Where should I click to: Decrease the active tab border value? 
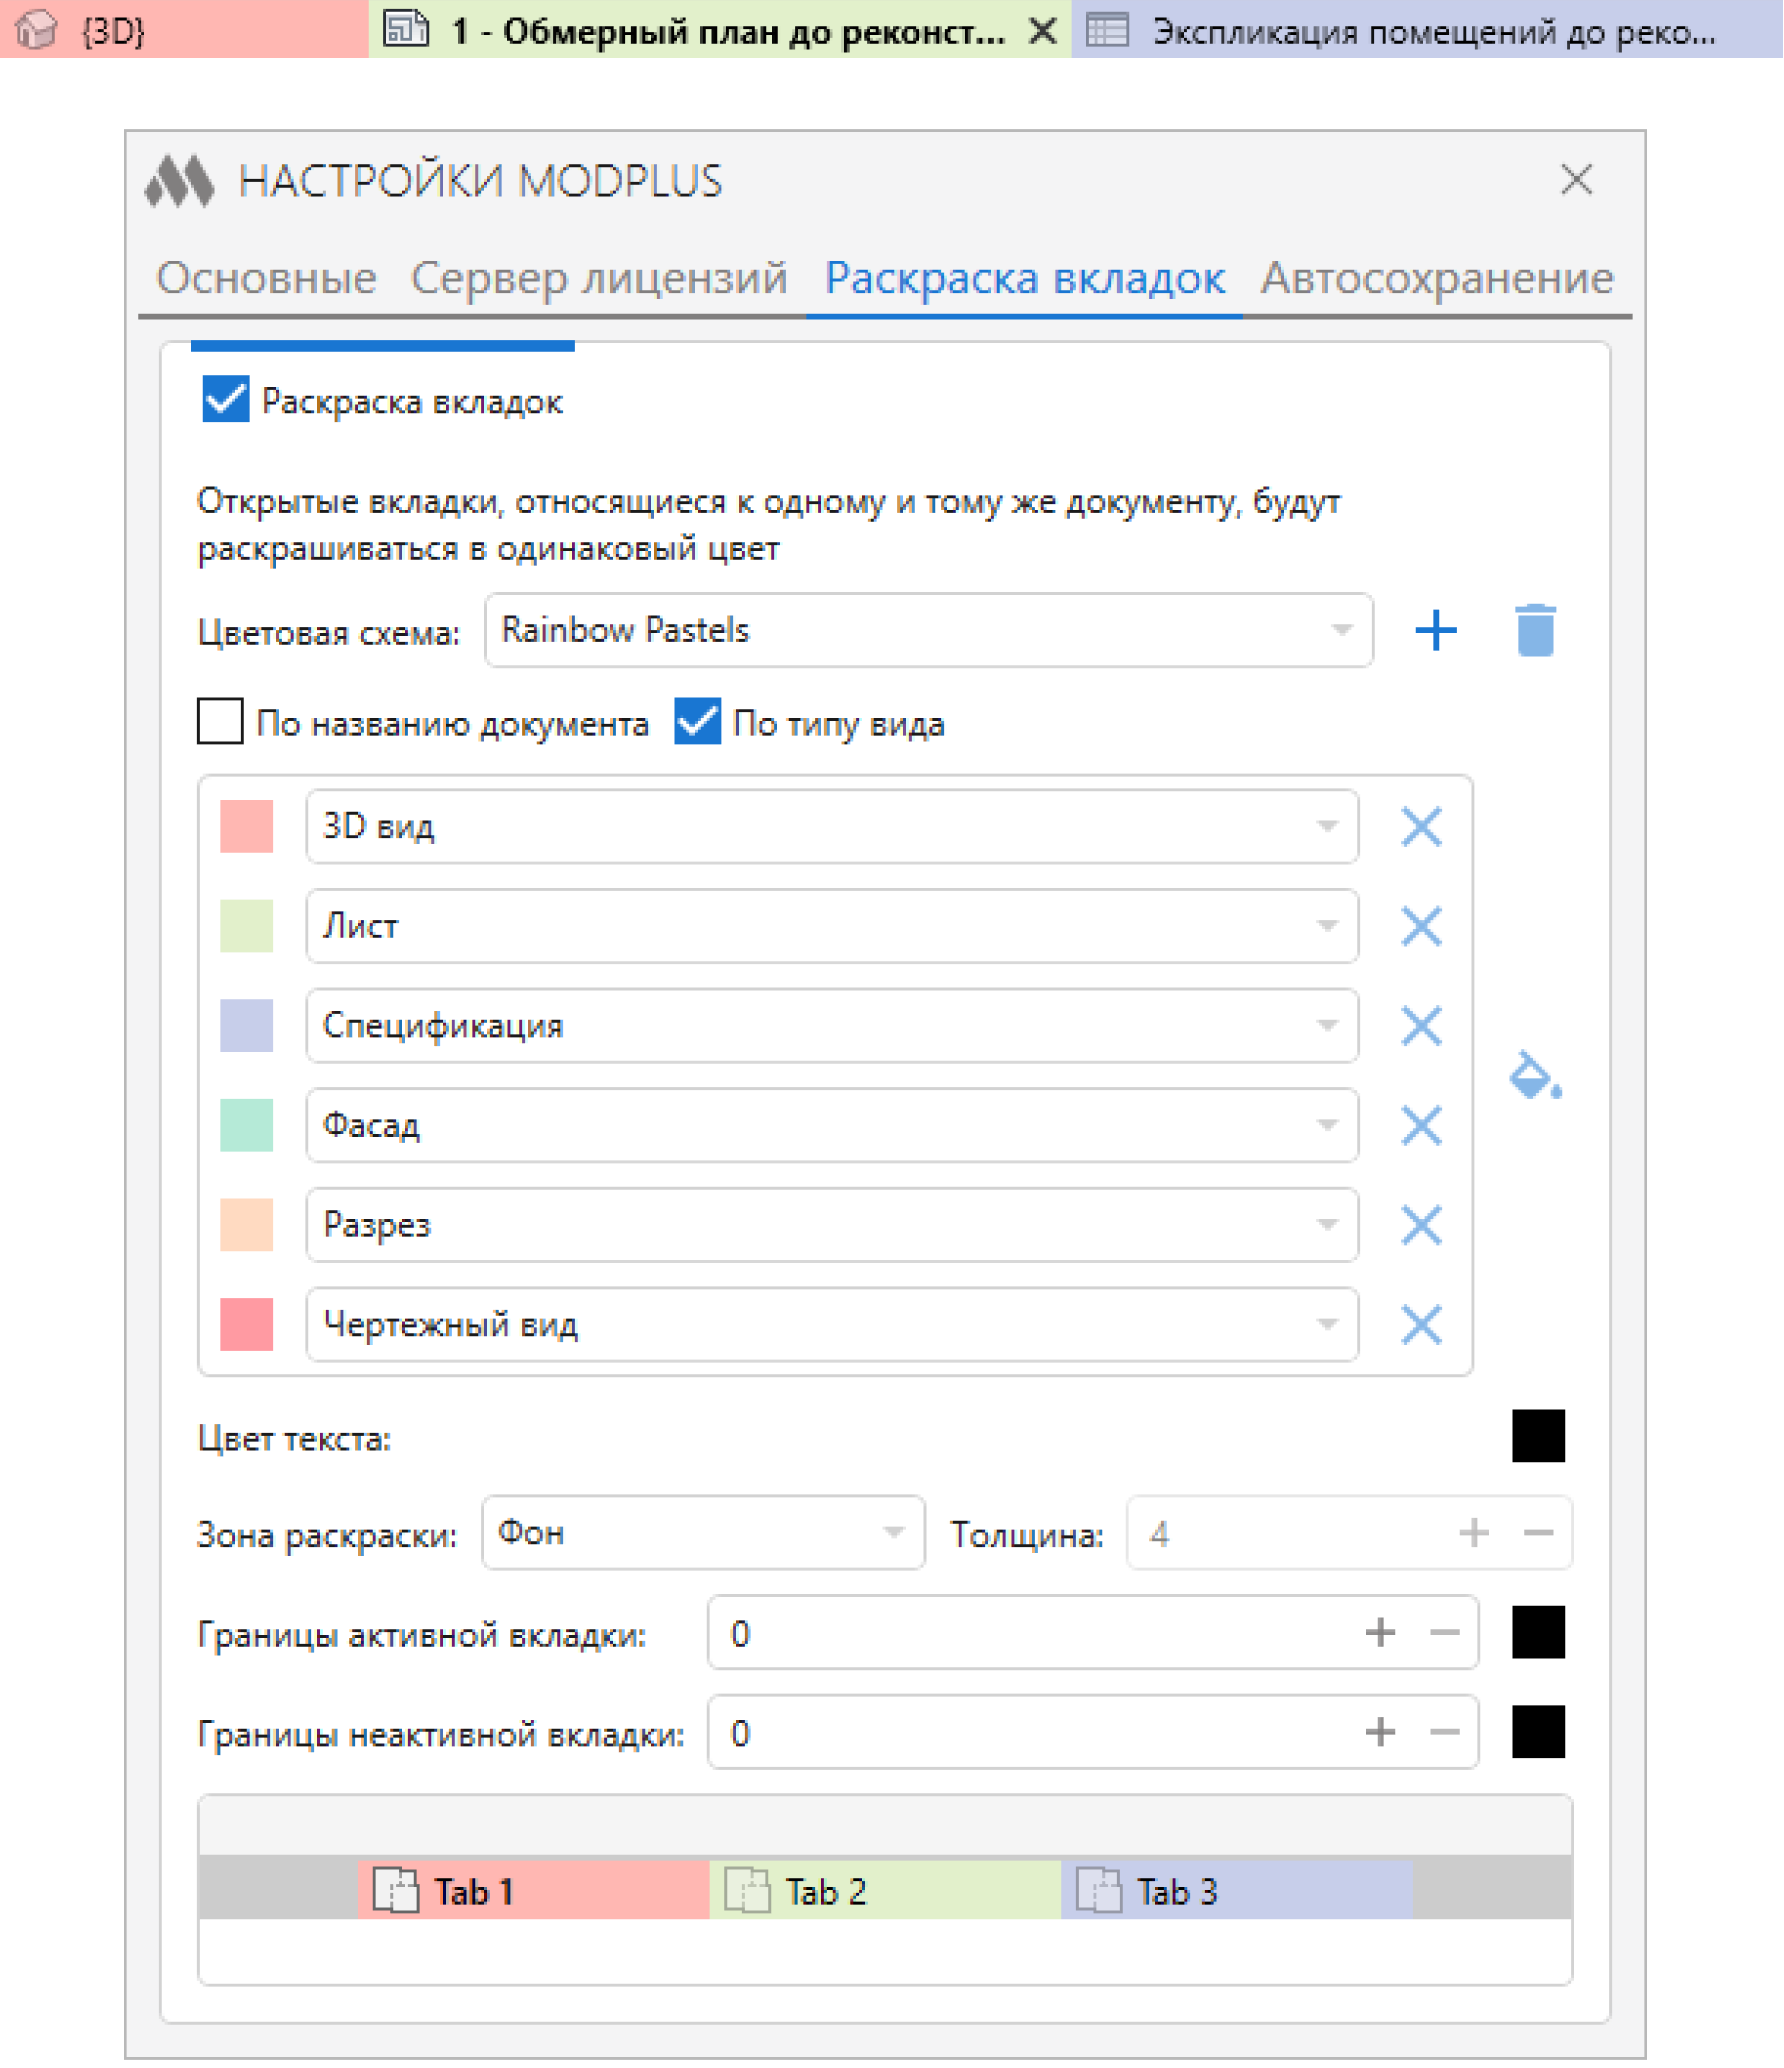[1443, 1633]
